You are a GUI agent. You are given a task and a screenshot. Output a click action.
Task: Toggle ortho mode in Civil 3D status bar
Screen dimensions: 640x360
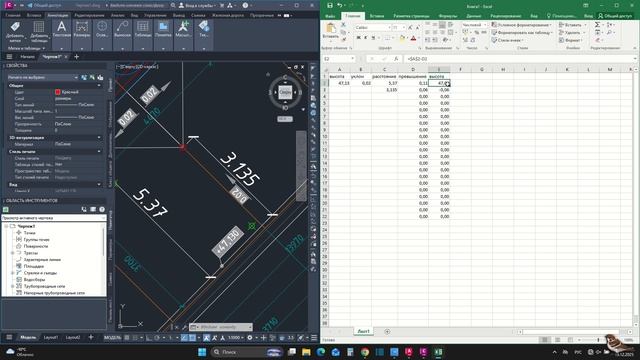149,338
